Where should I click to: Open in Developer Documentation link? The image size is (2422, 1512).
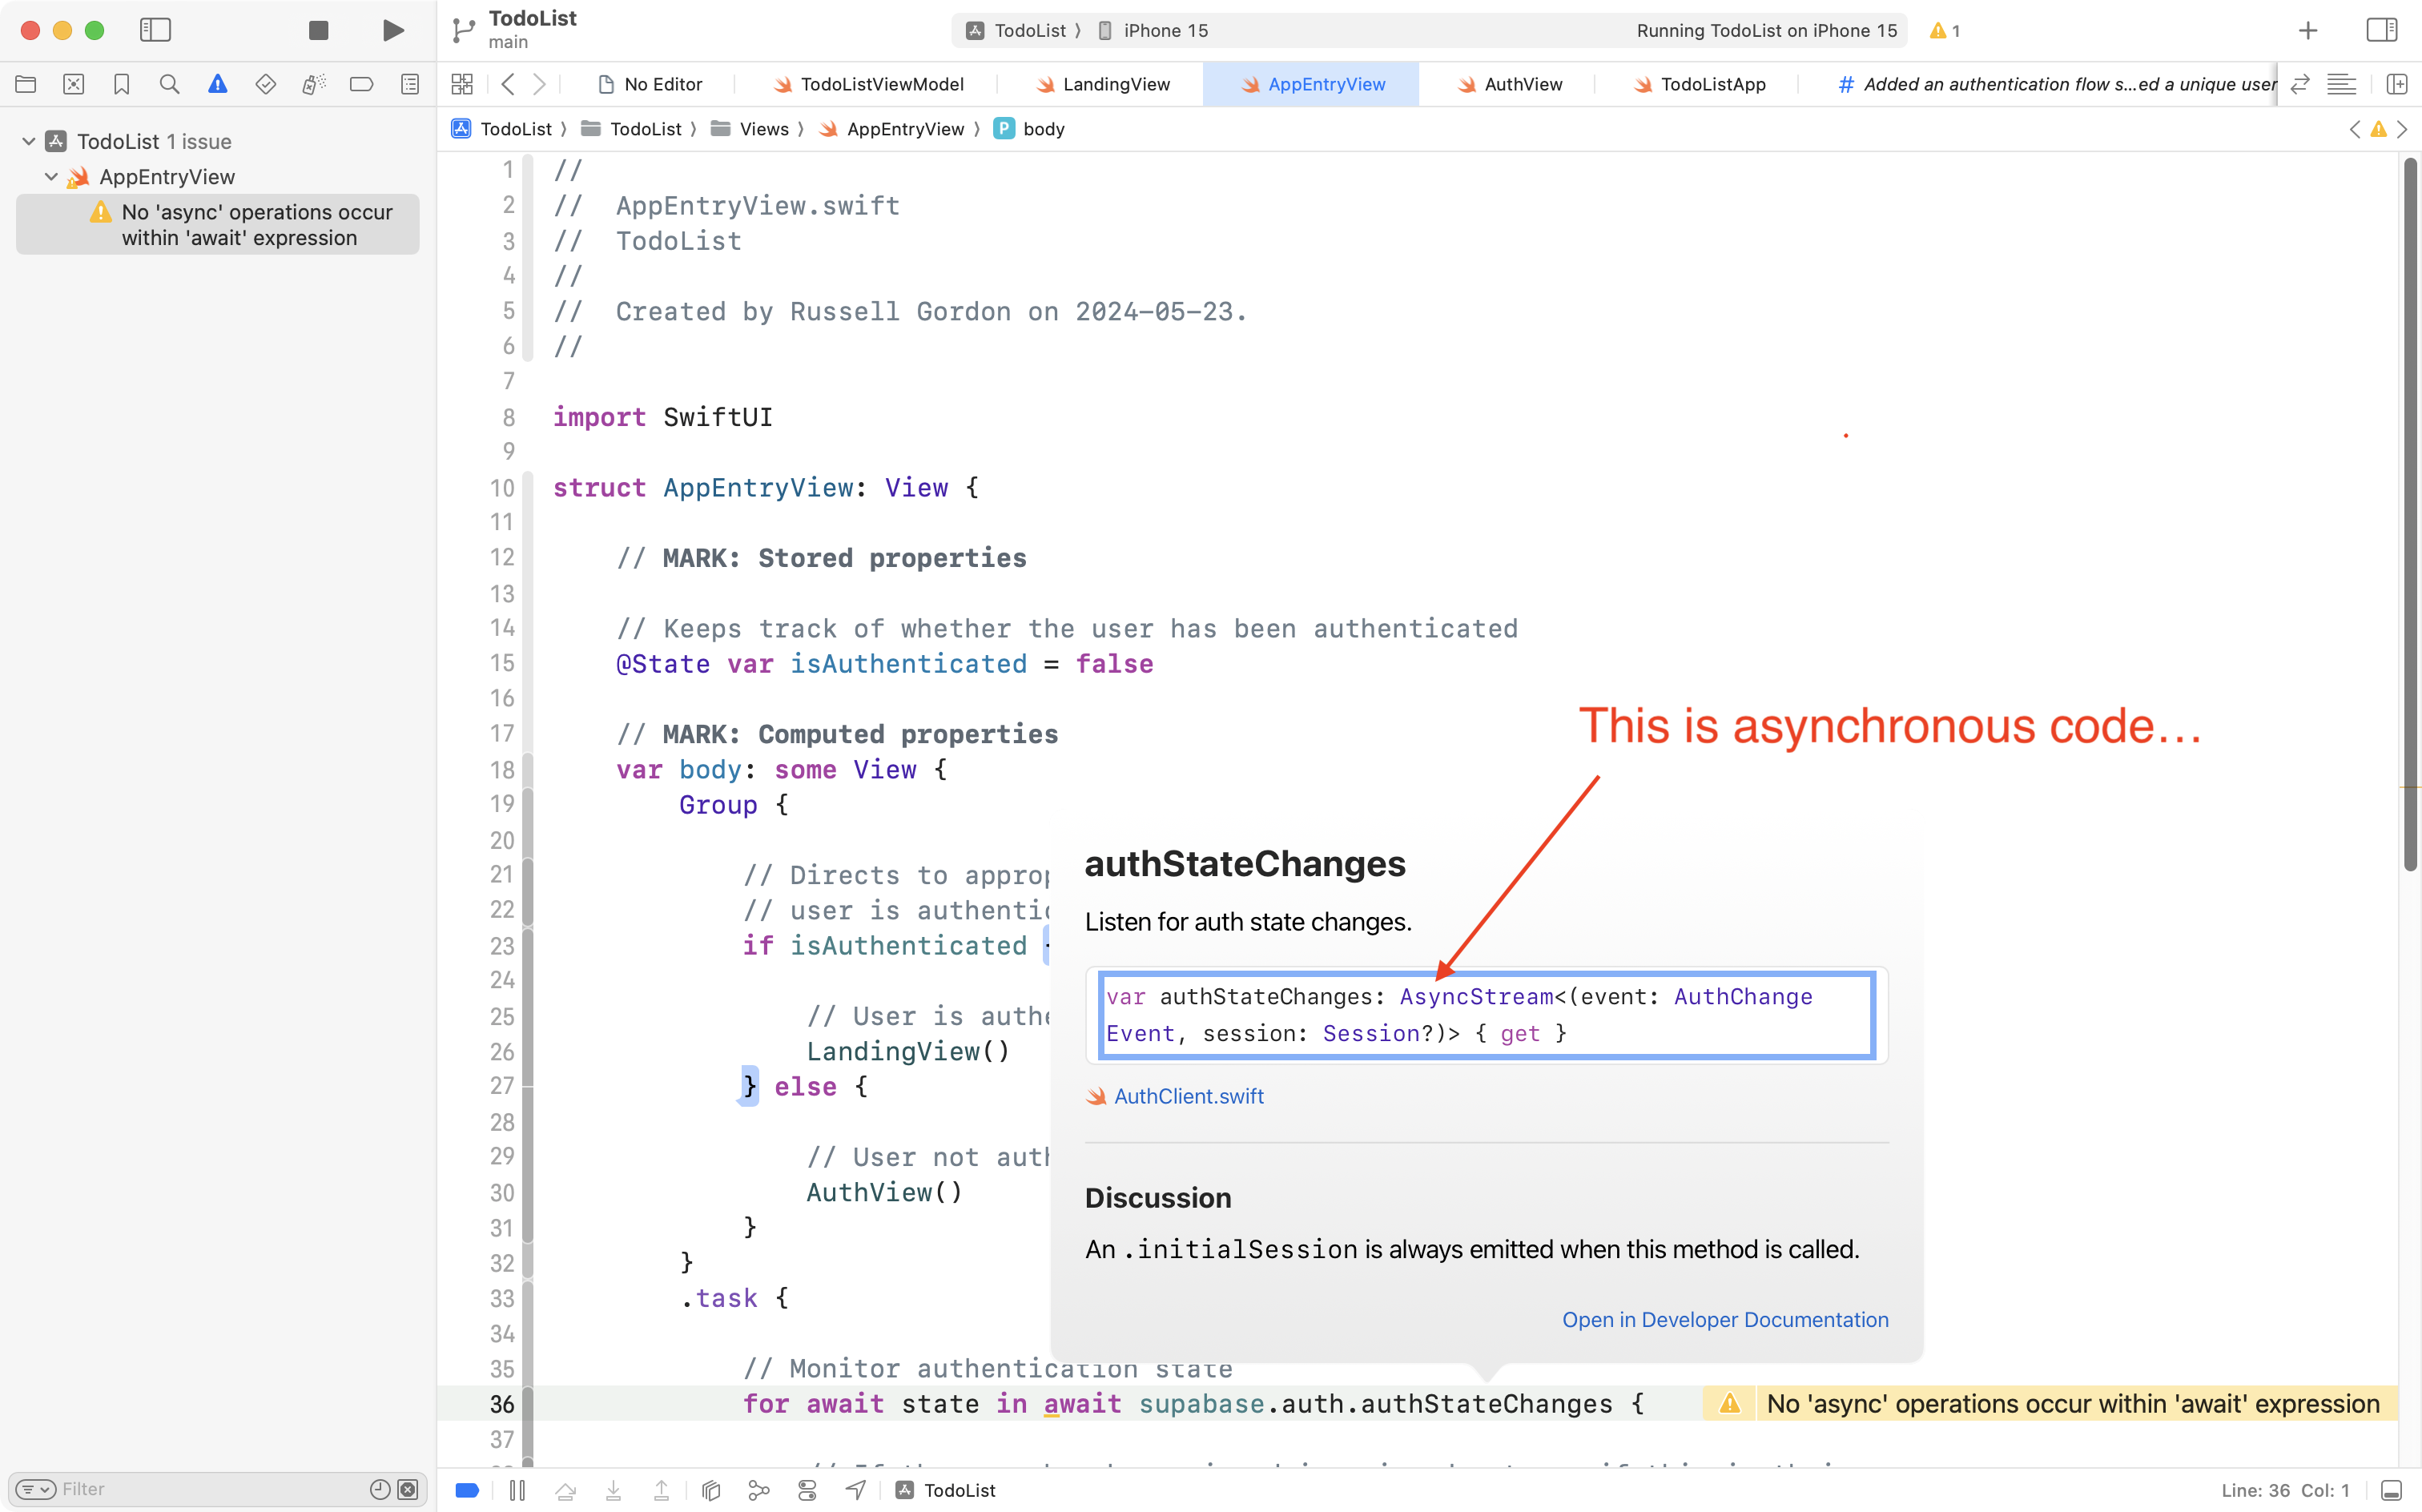click(1725, 1319)
